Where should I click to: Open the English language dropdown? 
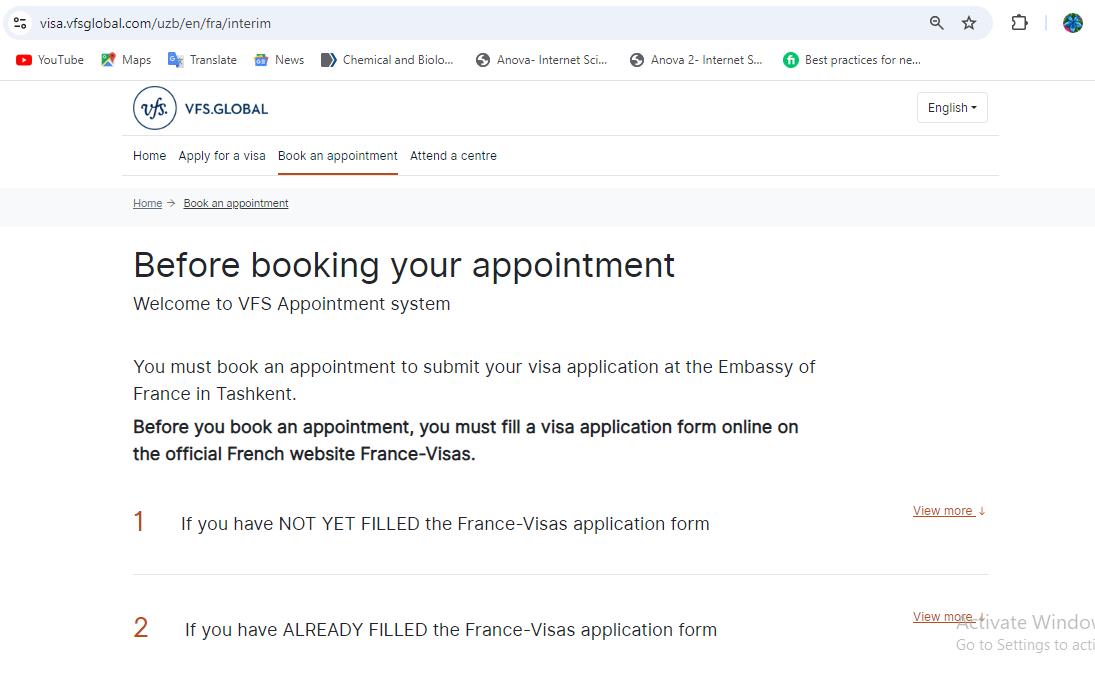click(x=951, y=107)
